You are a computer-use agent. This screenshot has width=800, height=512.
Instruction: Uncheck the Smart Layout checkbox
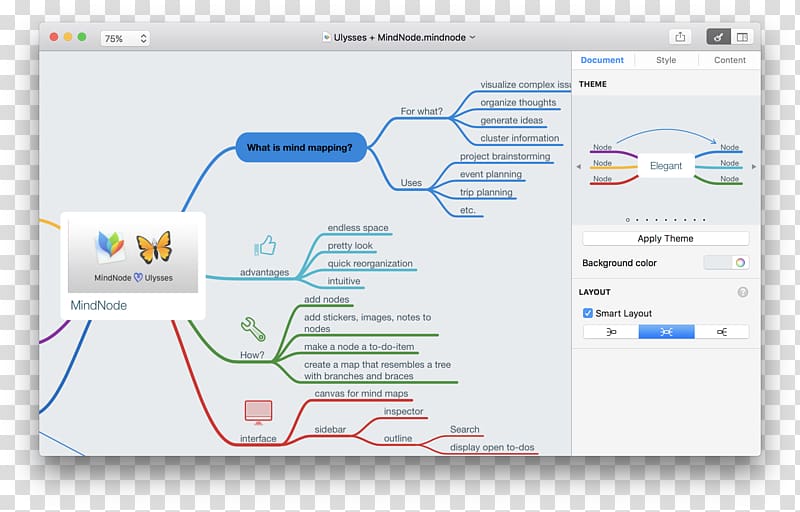pyautogui.click(x=588, y=313)
